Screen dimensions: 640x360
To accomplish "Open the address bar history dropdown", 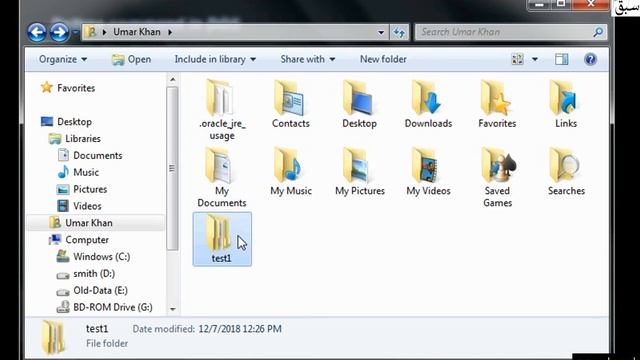I will [381, 32].
